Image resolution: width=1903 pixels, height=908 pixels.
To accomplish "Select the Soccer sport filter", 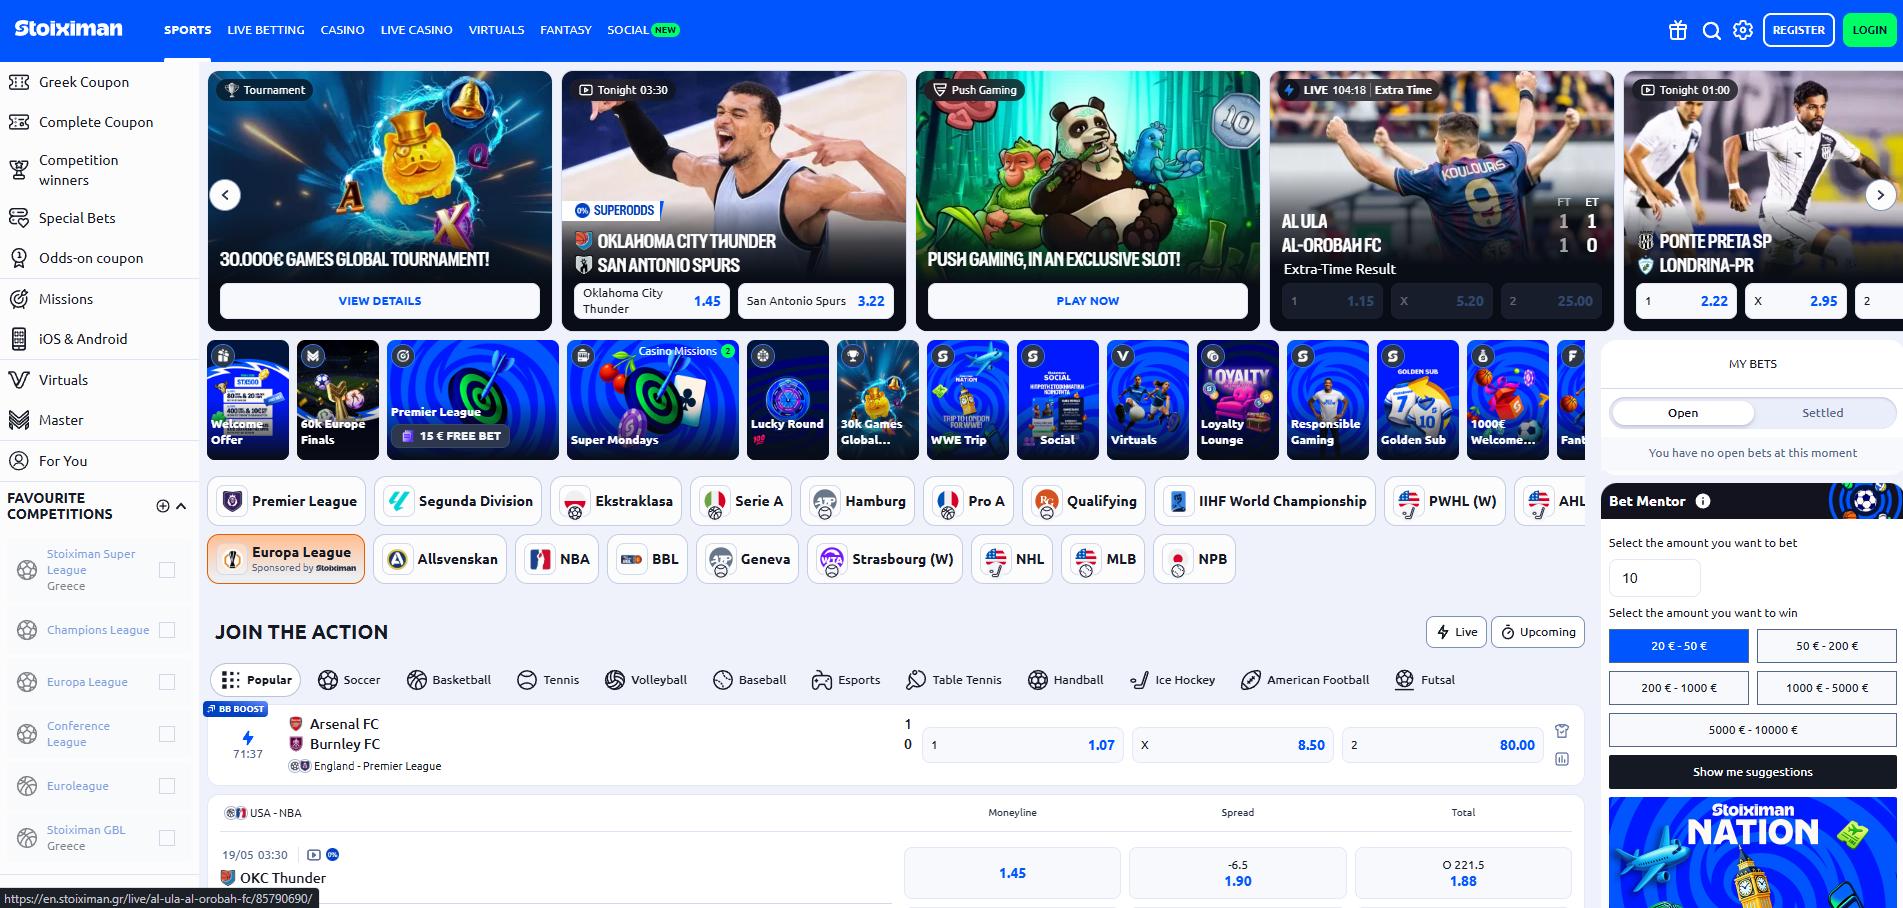I will click(349, 680).
